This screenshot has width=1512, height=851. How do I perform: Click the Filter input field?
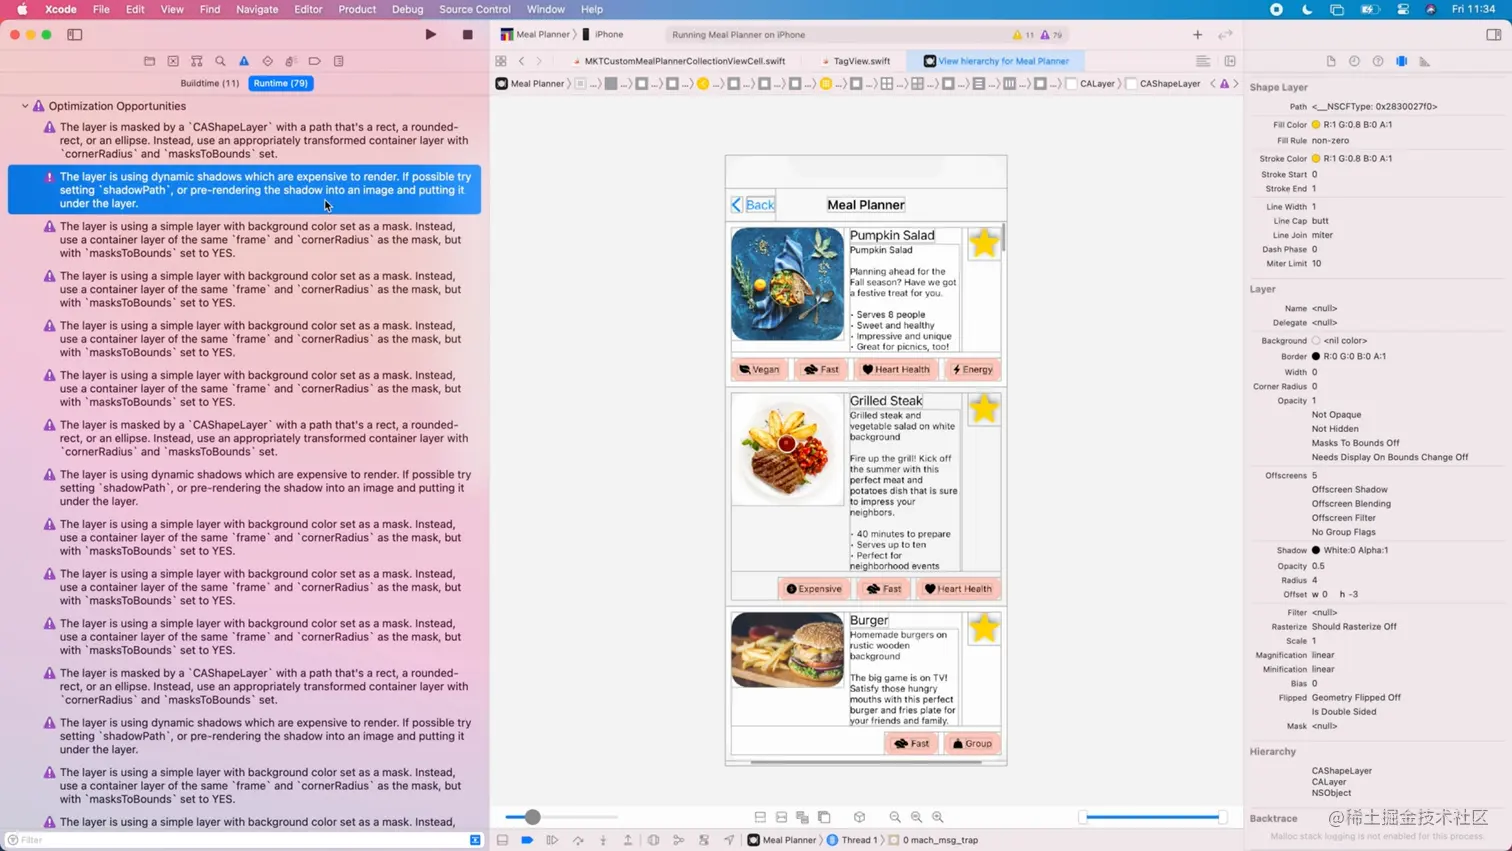[242, 840]
